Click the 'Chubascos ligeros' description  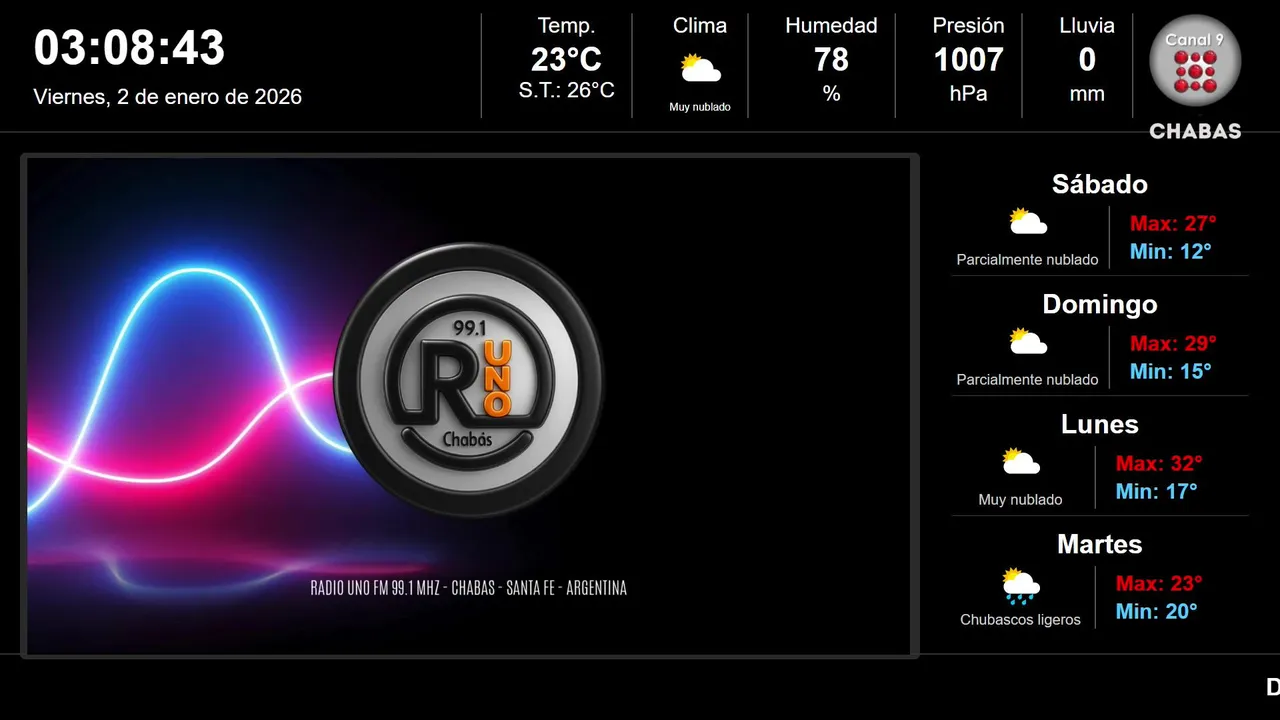point(1020,620)
